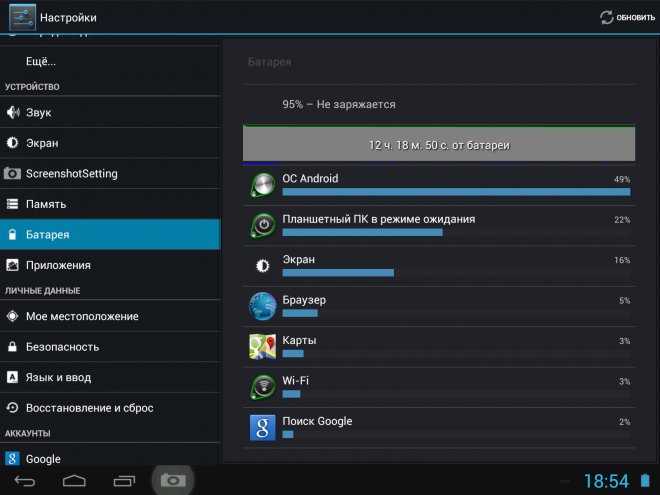Tap the Звук speaker icon
The image size is (660, 495).
(x=13, y=112)
